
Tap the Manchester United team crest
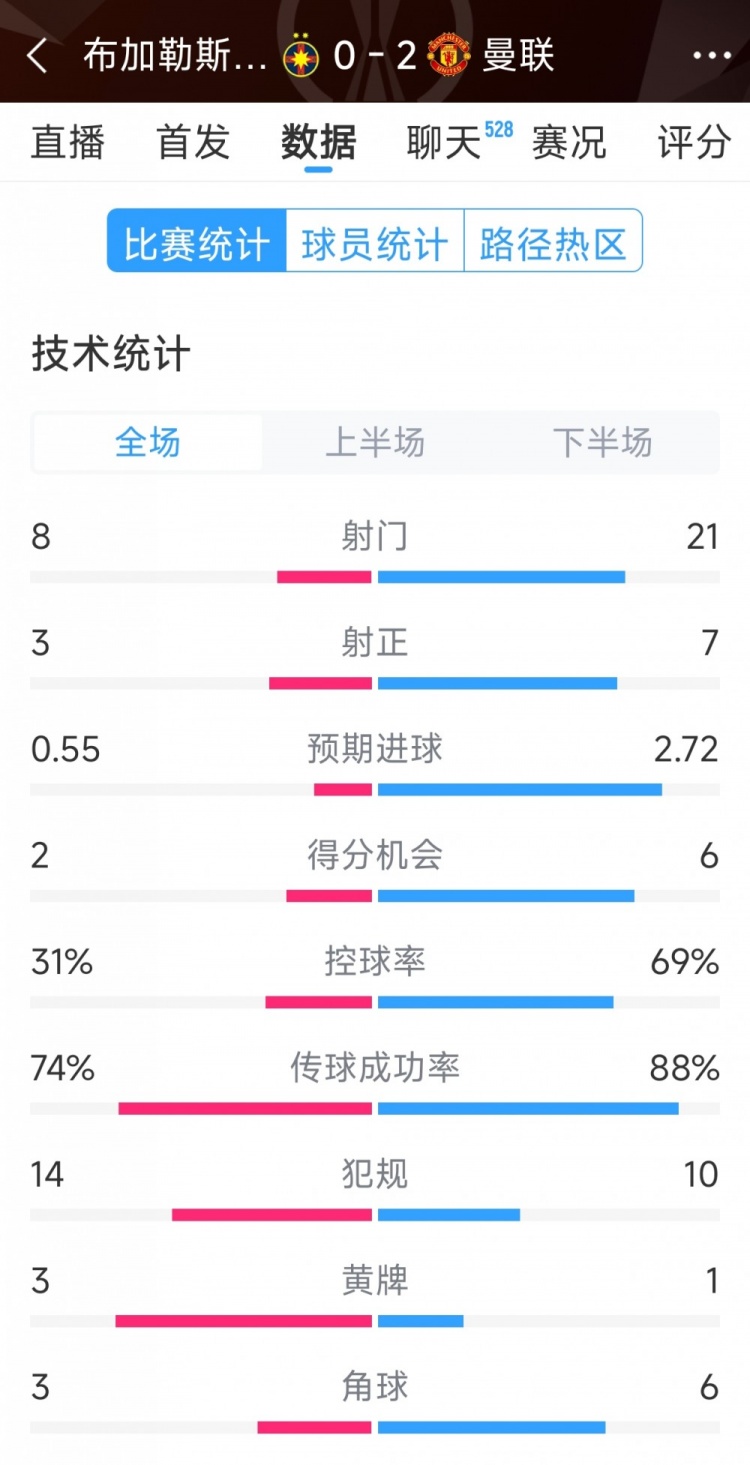click(448, 56)
